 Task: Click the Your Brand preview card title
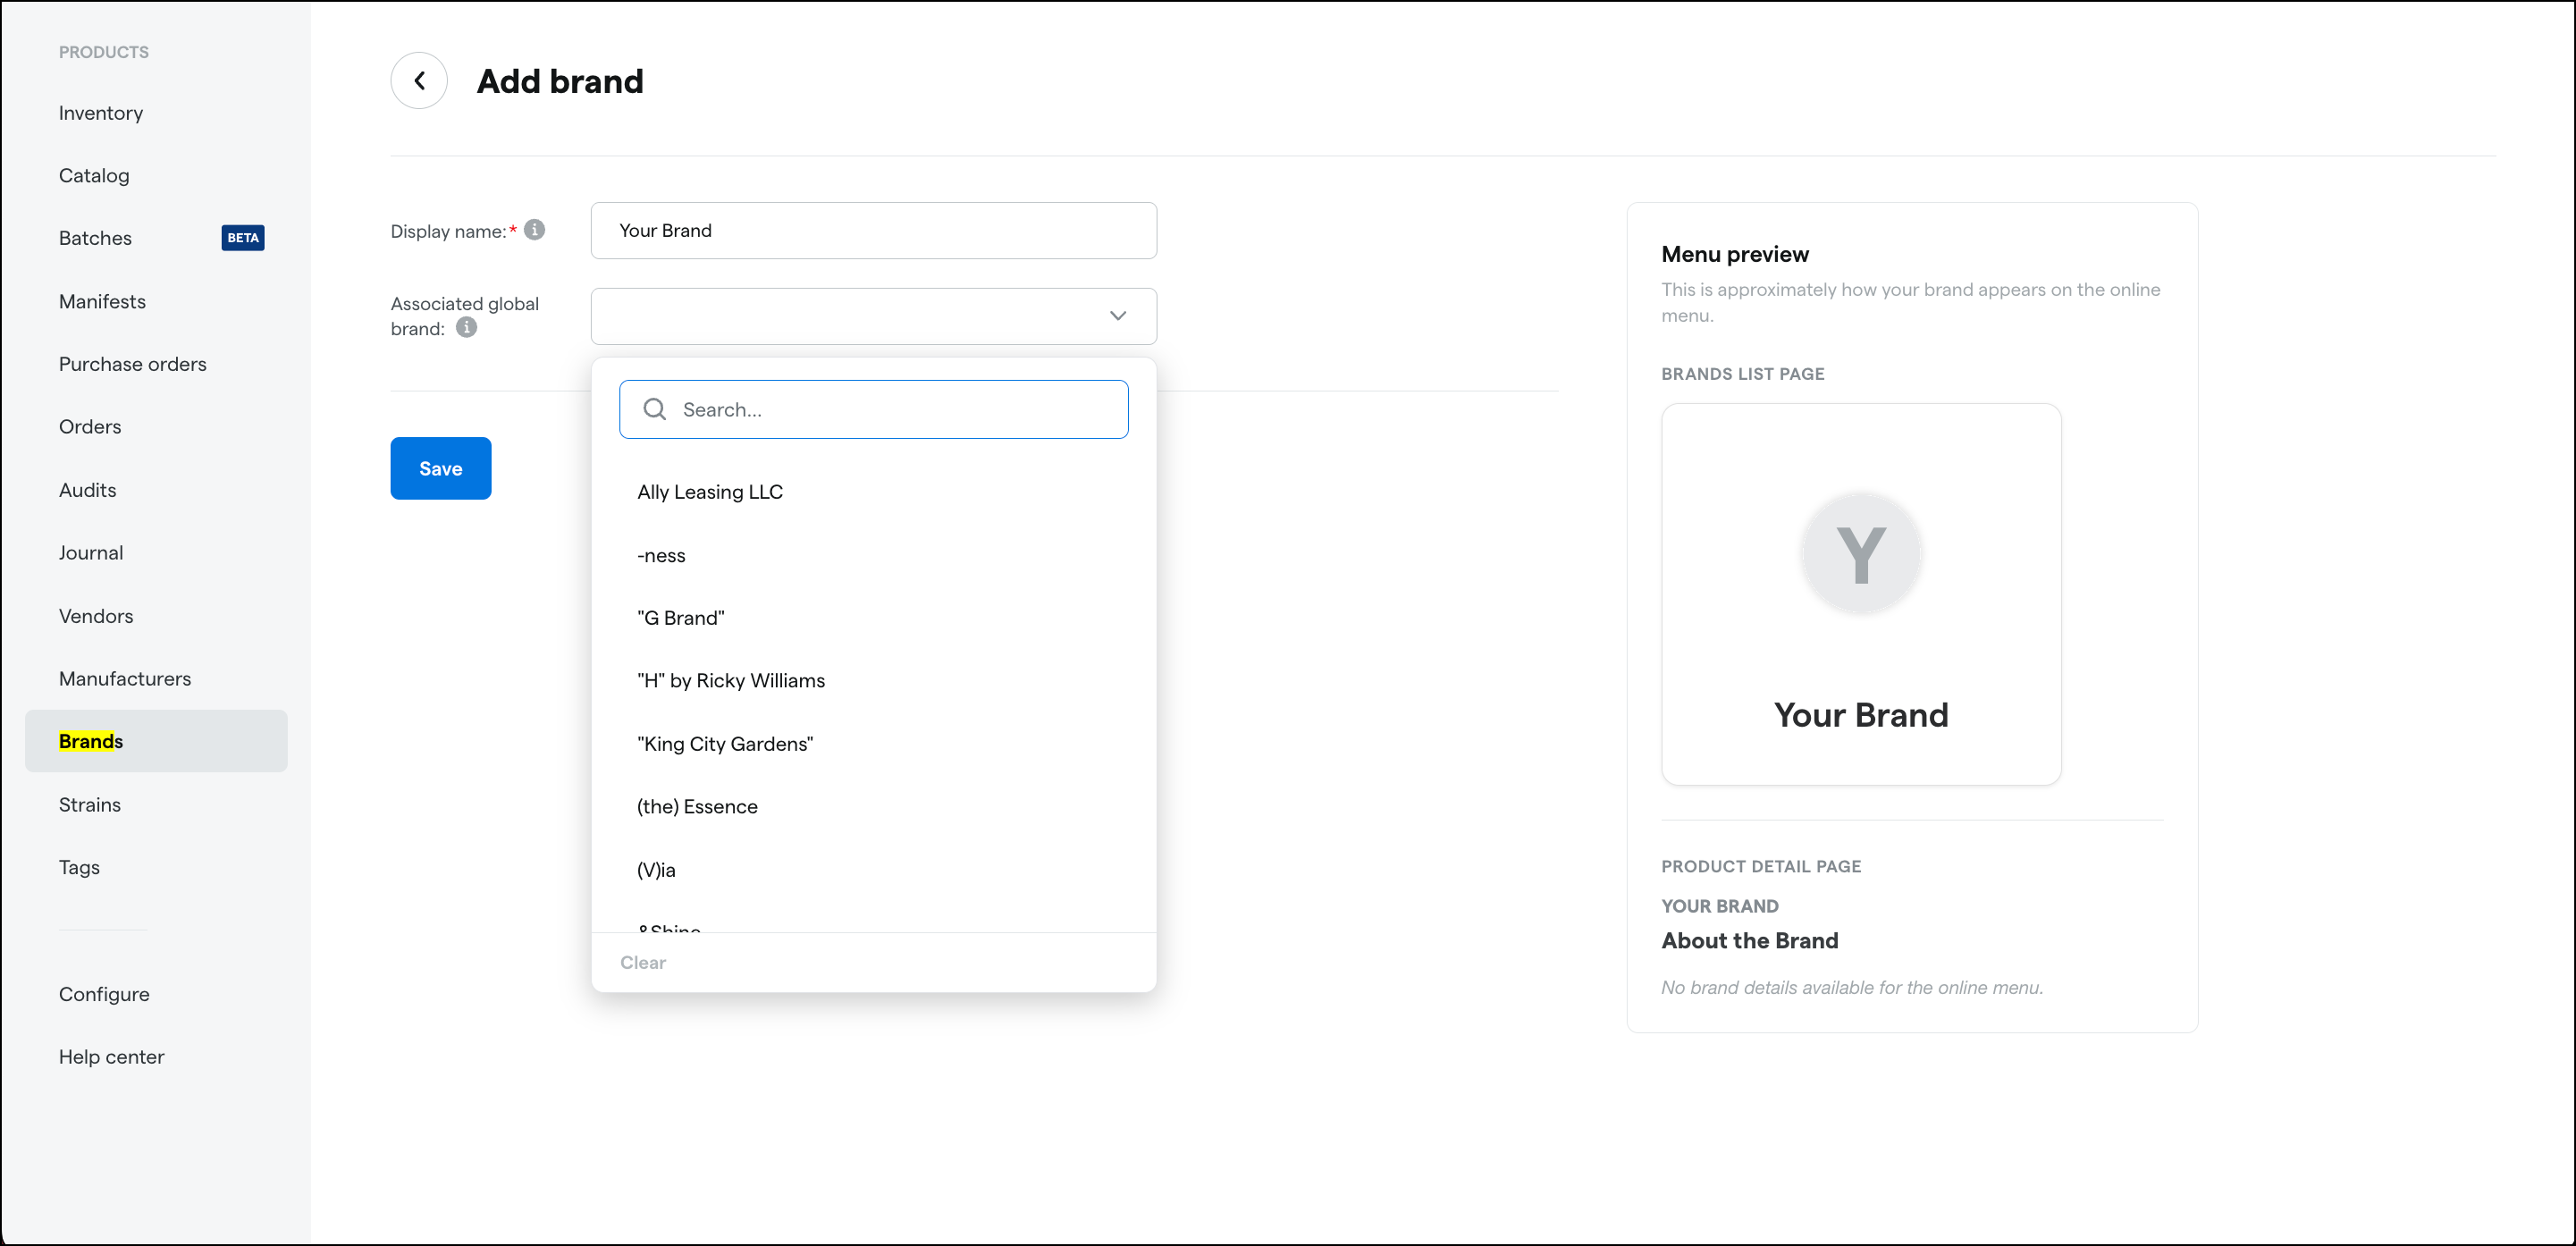[x=1861, y=715]
